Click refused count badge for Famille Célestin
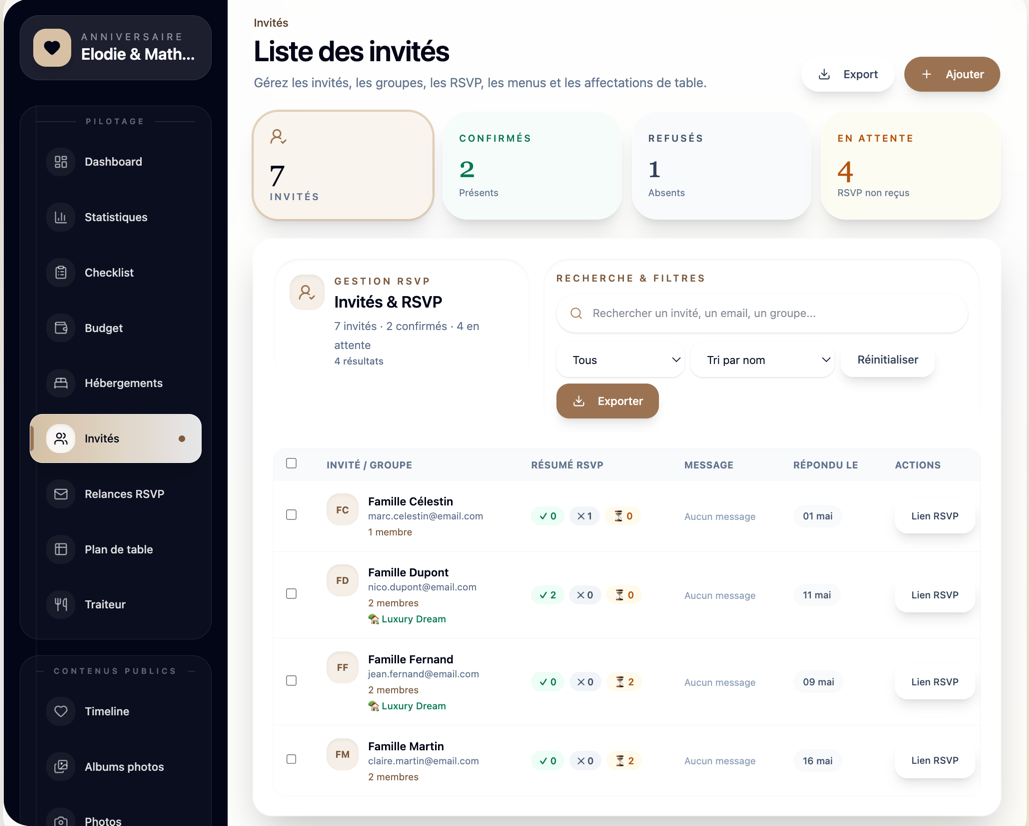Screen dimensions: 1029x826 click(x=584, y=516)
